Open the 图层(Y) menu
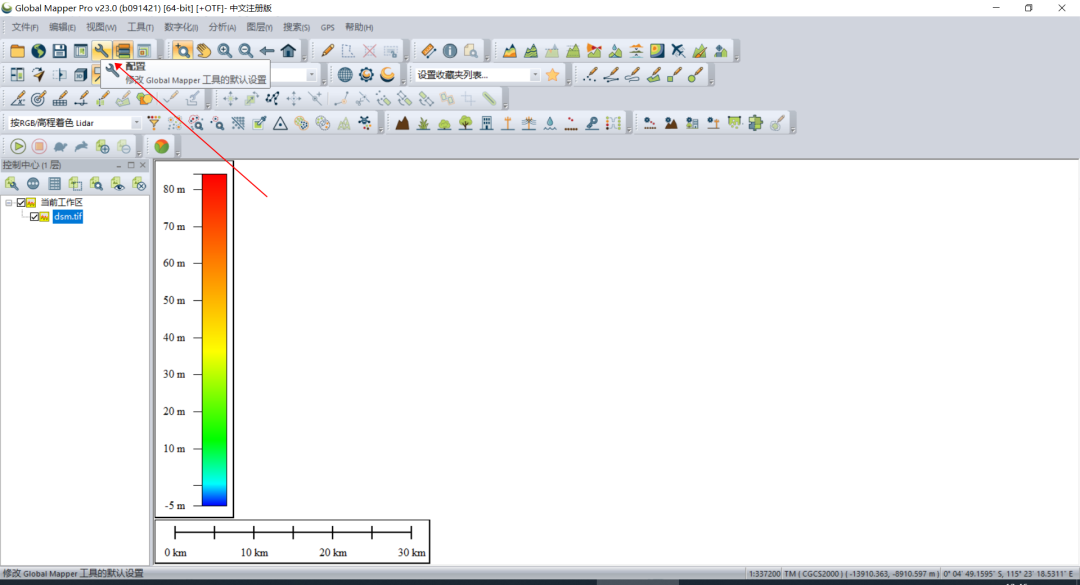This screenshot has height=585, width=1080. (x=259, y=27)
